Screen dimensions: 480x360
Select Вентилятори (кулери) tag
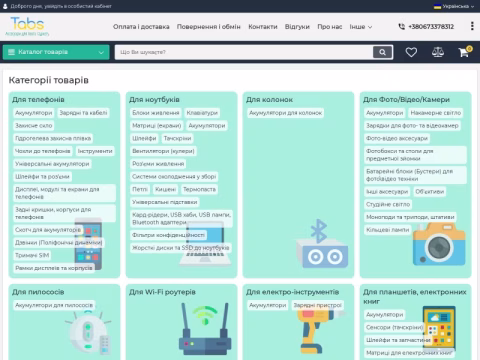163,151
